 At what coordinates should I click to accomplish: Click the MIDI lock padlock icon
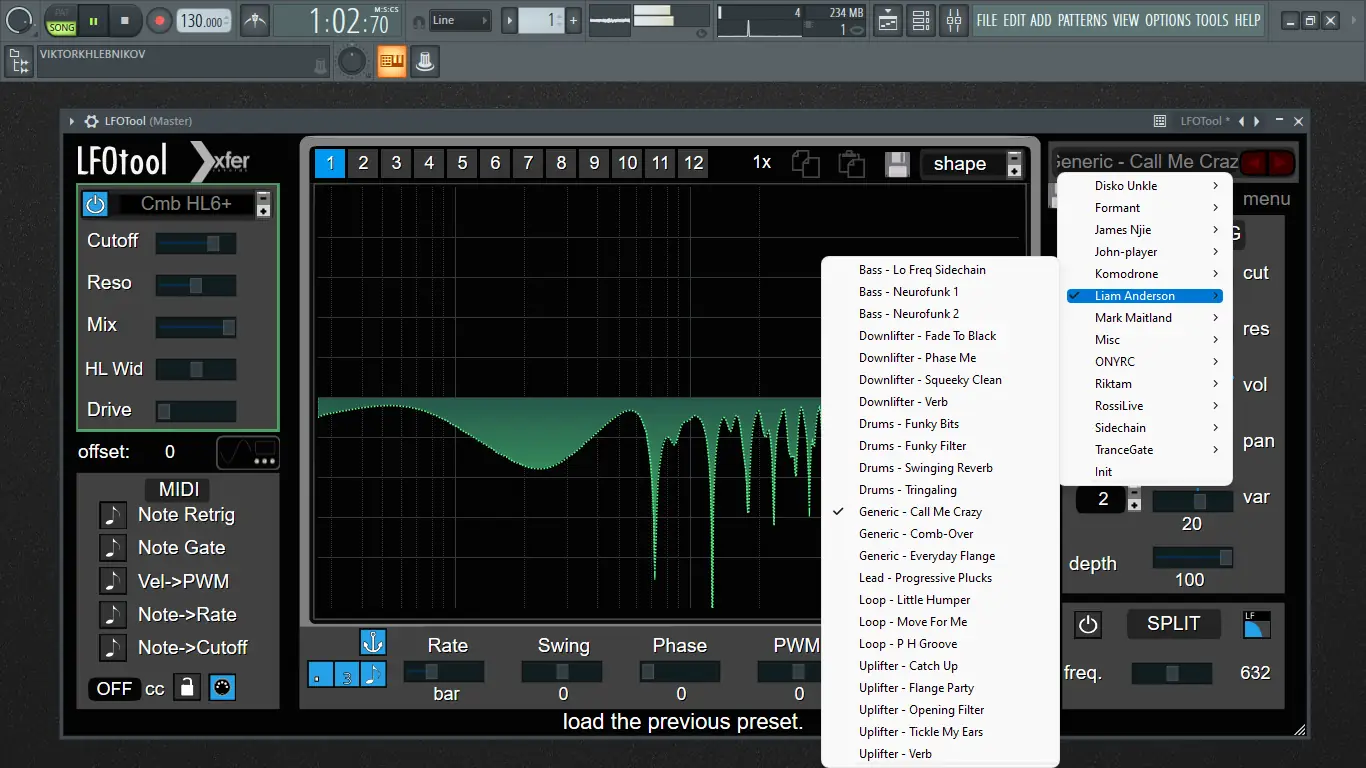(x=187, y=687)
